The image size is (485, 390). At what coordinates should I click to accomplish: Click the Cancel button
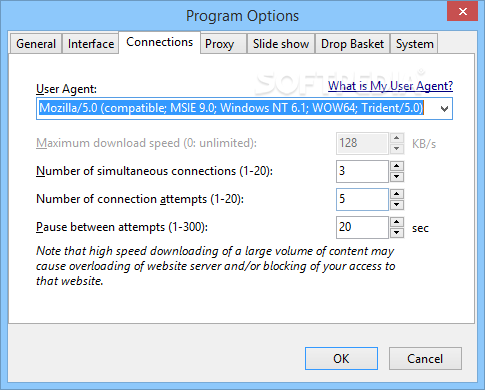tap(425, 359)
